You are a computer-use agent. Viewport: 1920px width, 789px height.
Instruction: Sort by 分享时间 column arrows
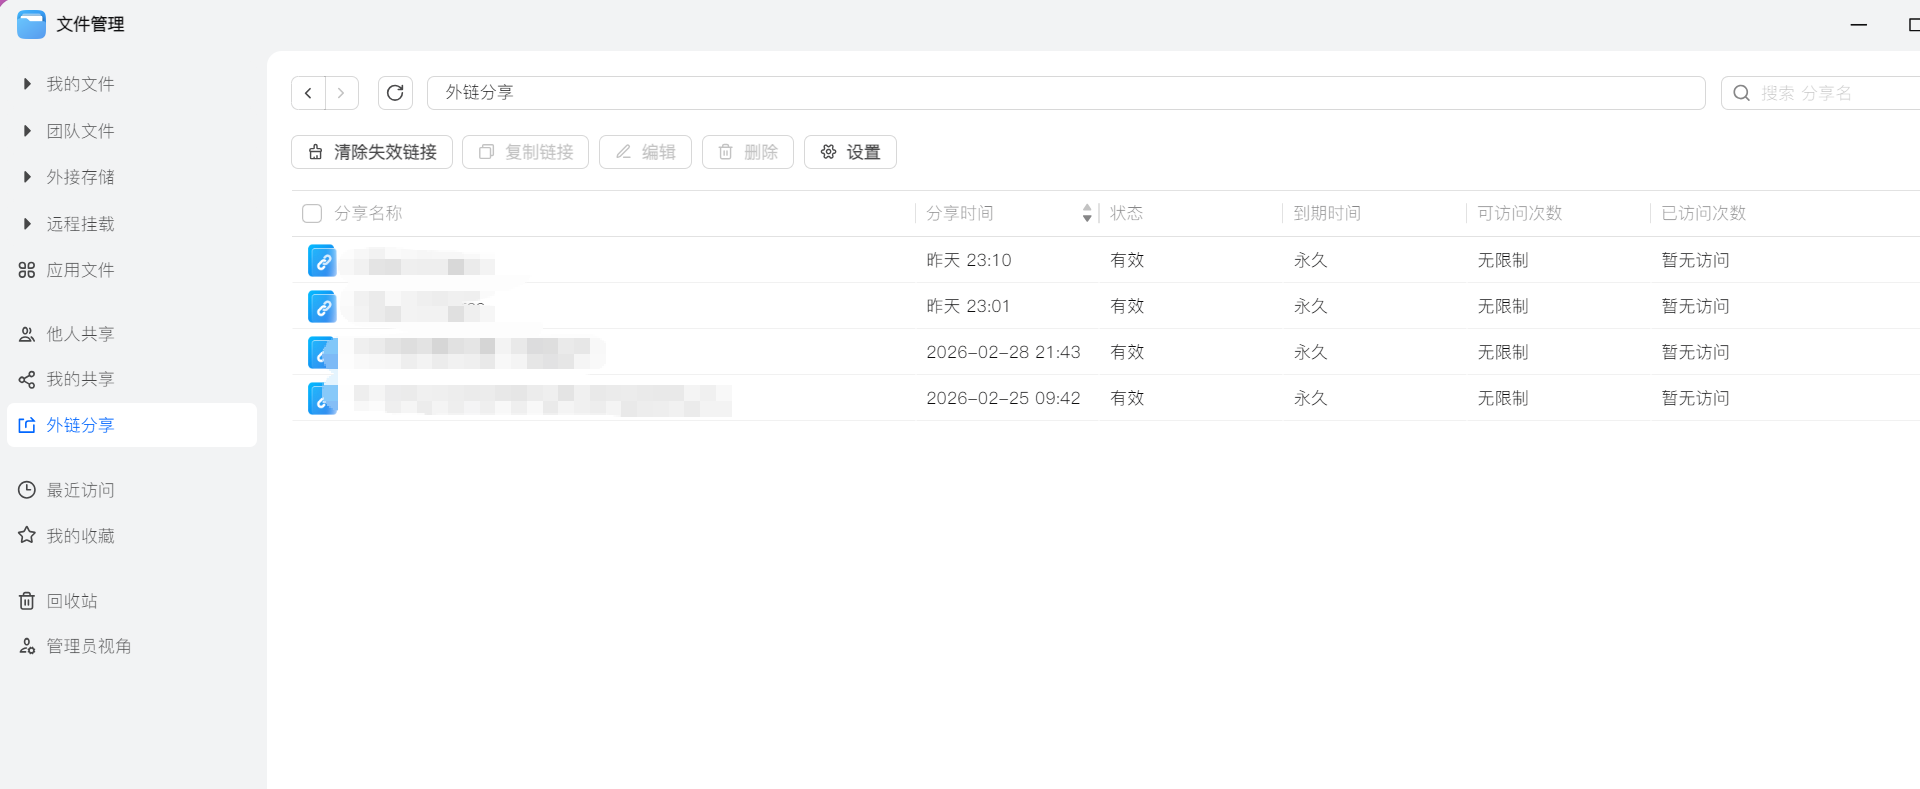[x=1086, y=213]
